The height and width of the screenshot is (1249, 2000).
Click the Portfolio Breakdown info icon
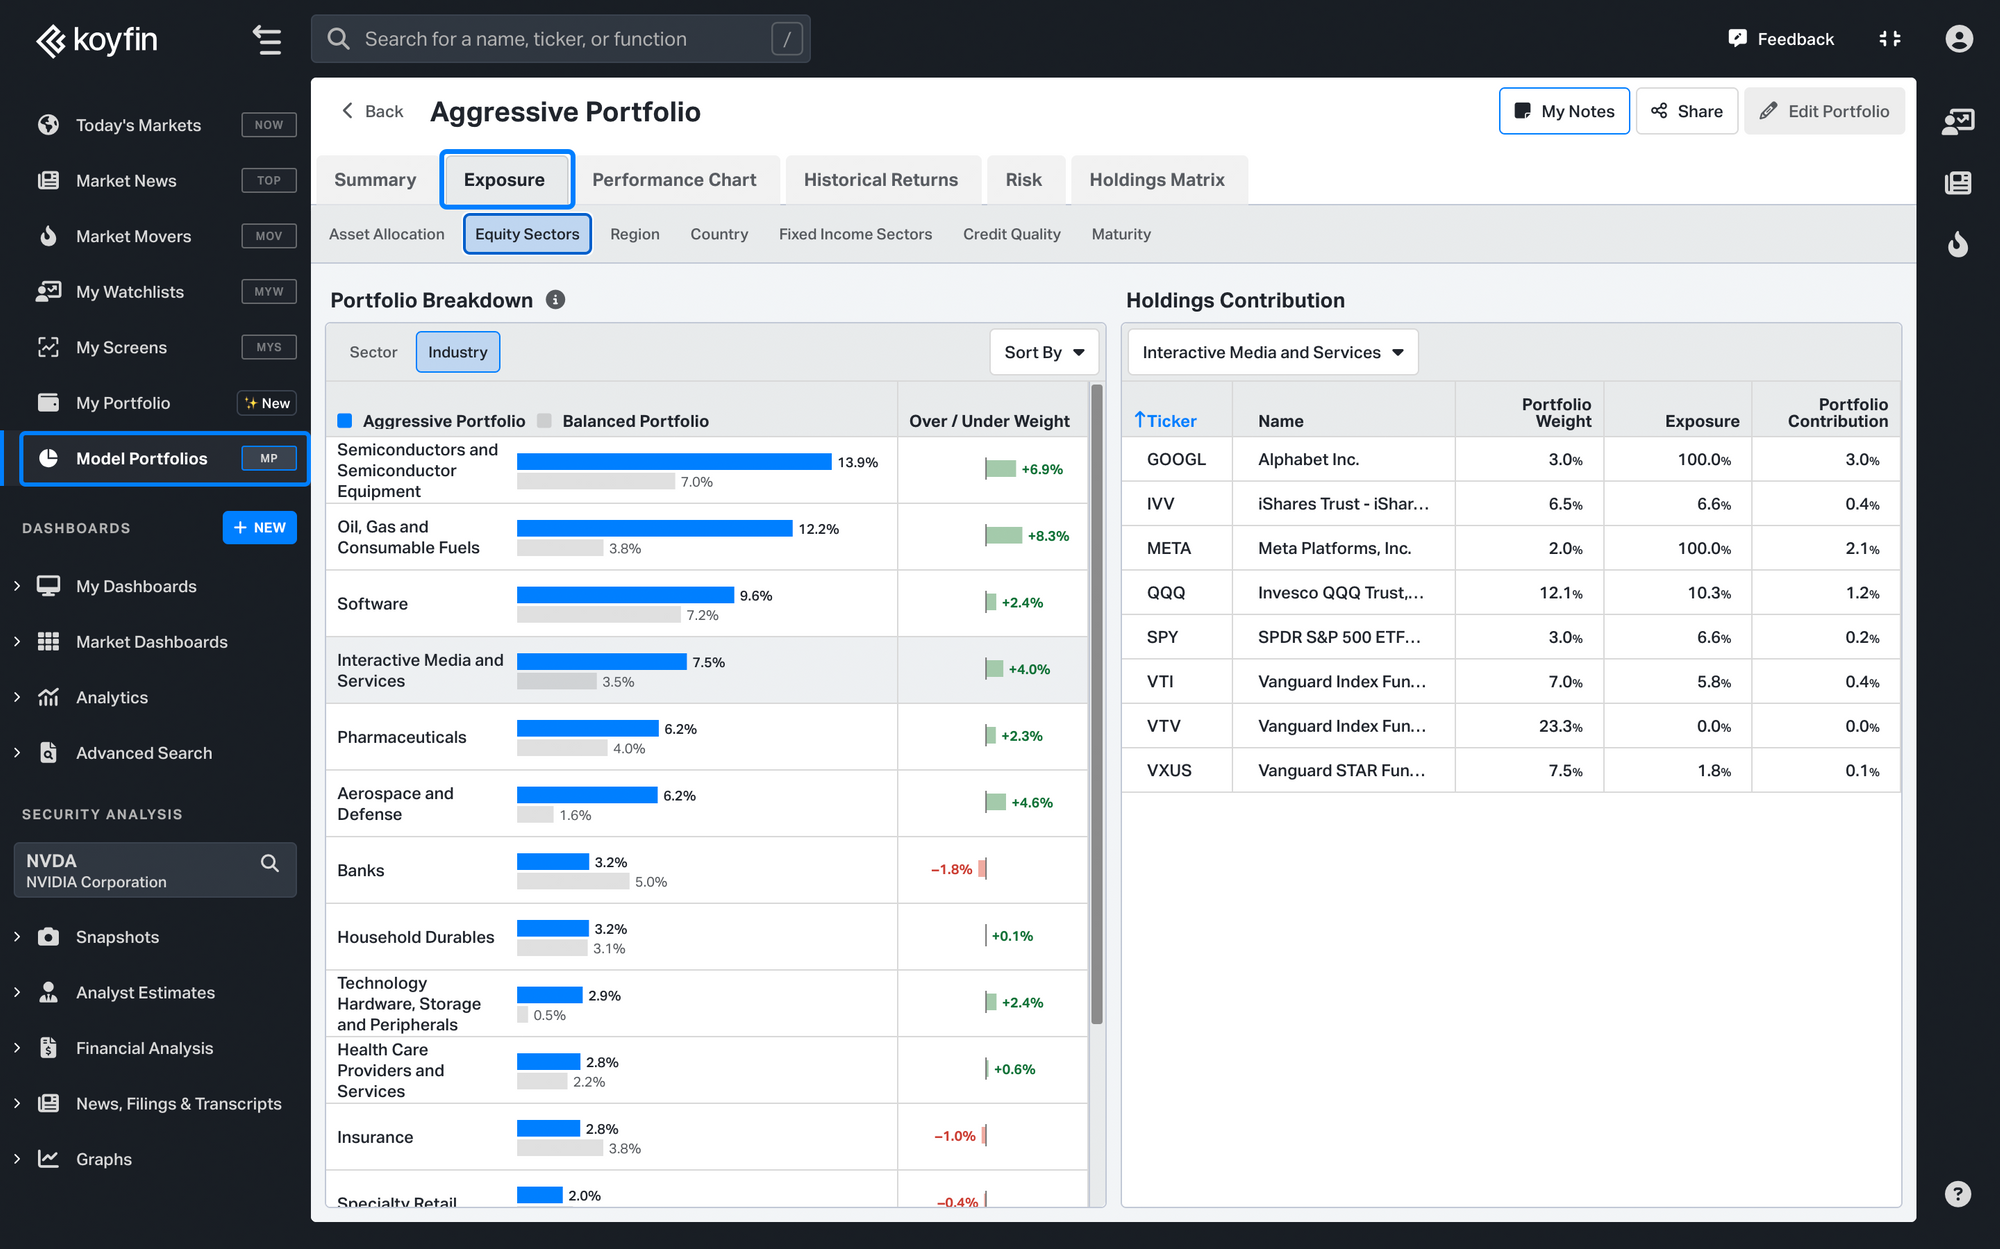[555, 300]
